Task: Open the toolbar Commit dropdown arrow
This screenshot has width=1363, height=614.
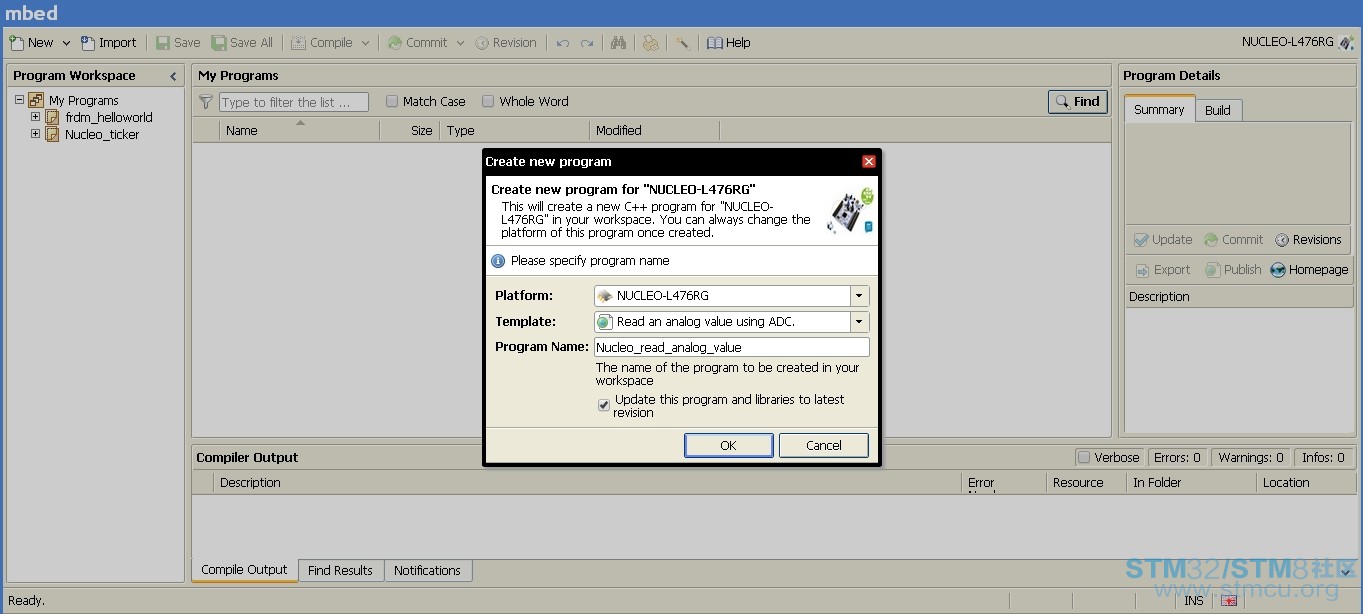Action: pyautogui.click(x=460, y=43)
